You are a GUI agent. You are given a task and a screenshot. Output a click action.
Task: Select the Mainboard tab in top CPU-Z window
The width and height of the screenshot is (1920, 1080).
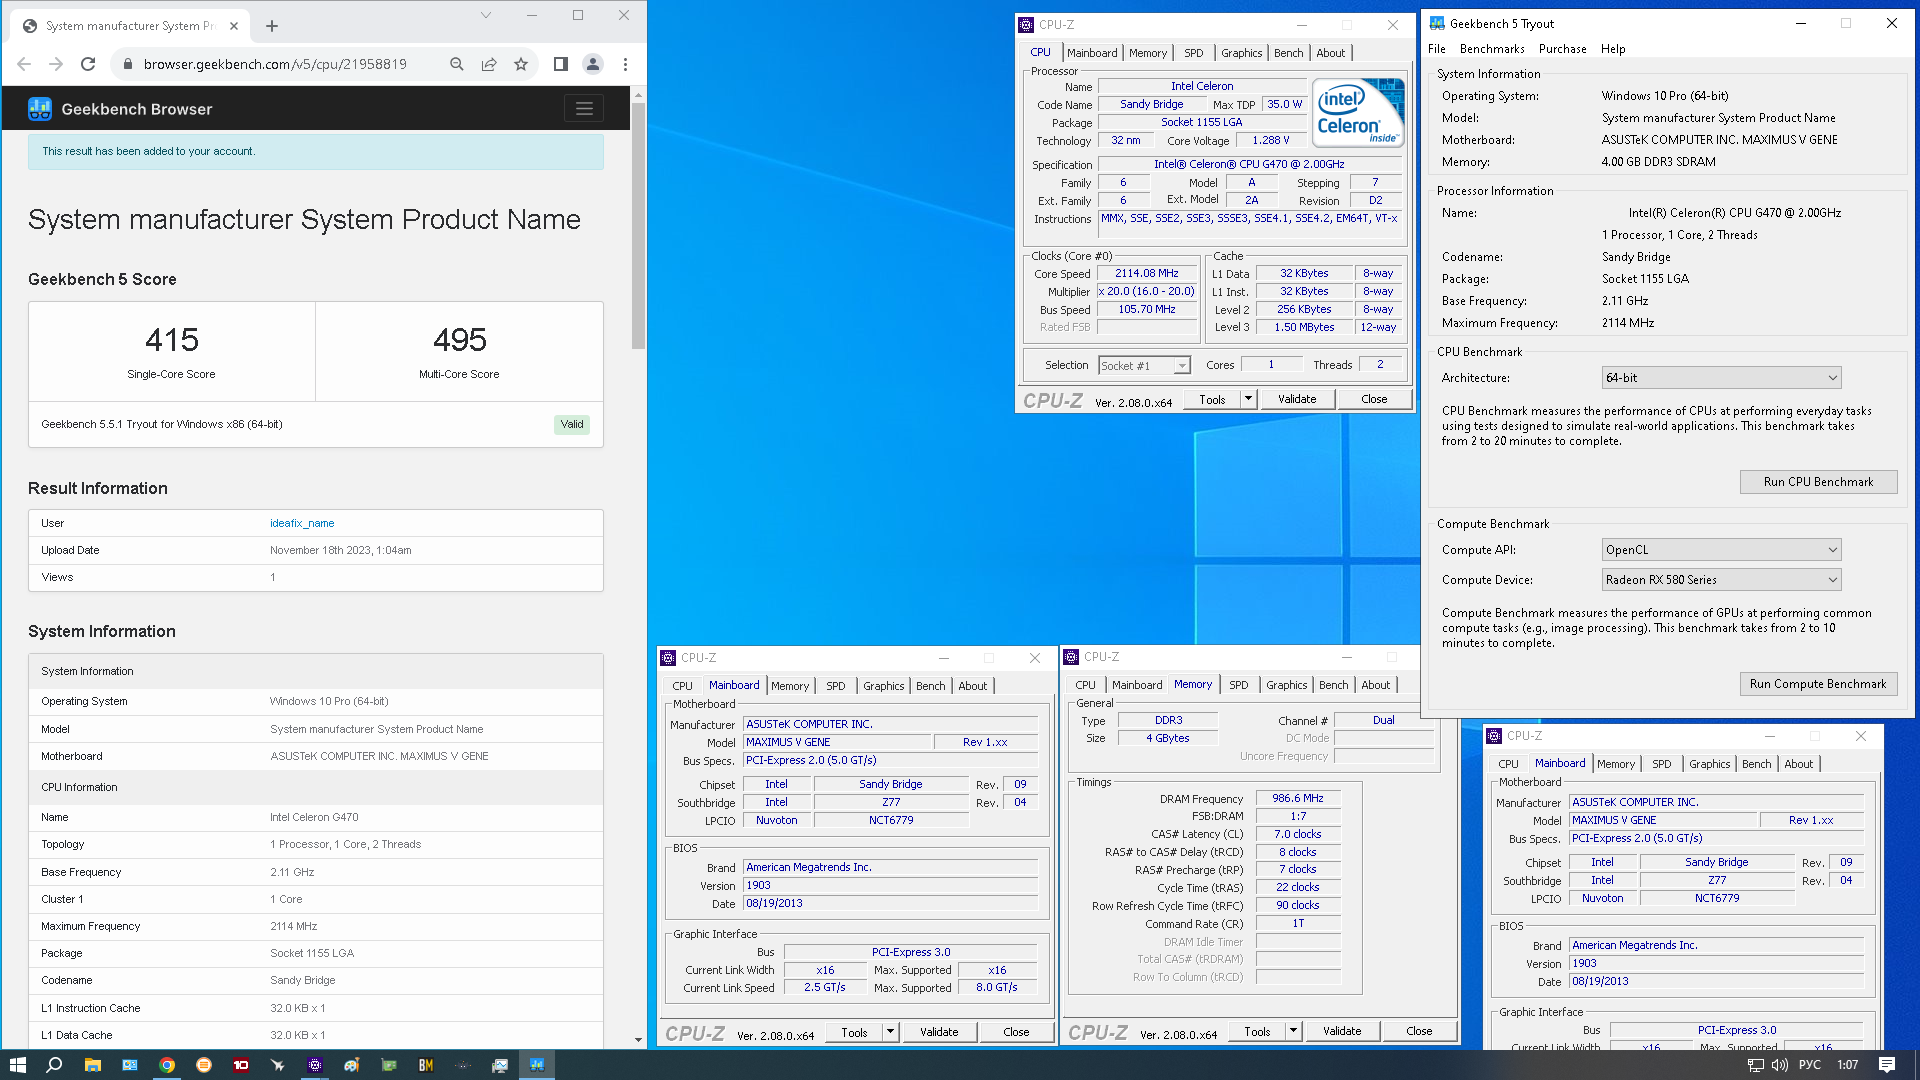(1092, 53)
